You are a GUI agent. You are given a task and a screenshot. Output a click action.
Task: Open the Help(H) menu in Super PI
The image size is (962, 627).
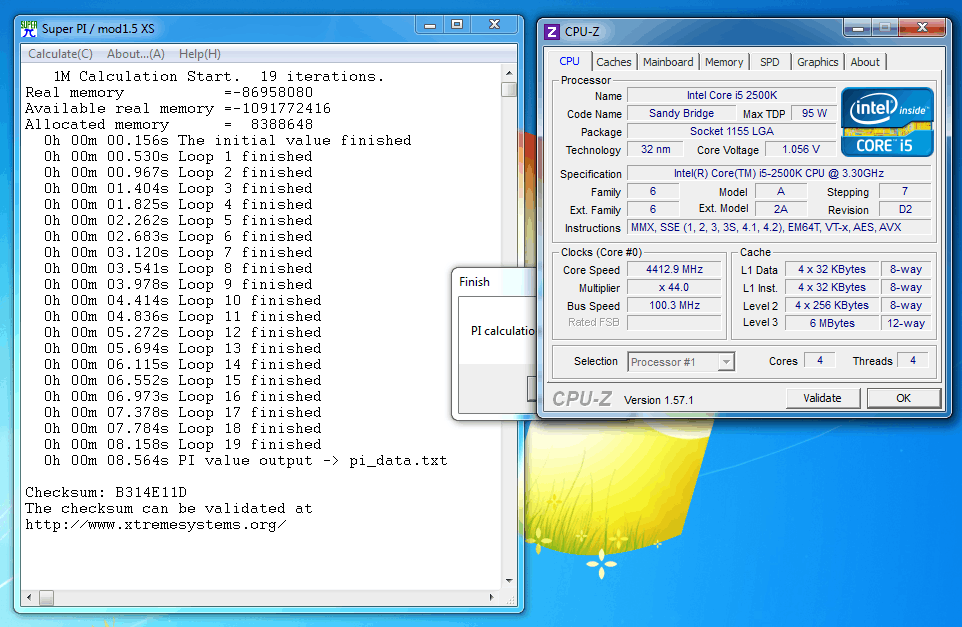coord(199,54)
